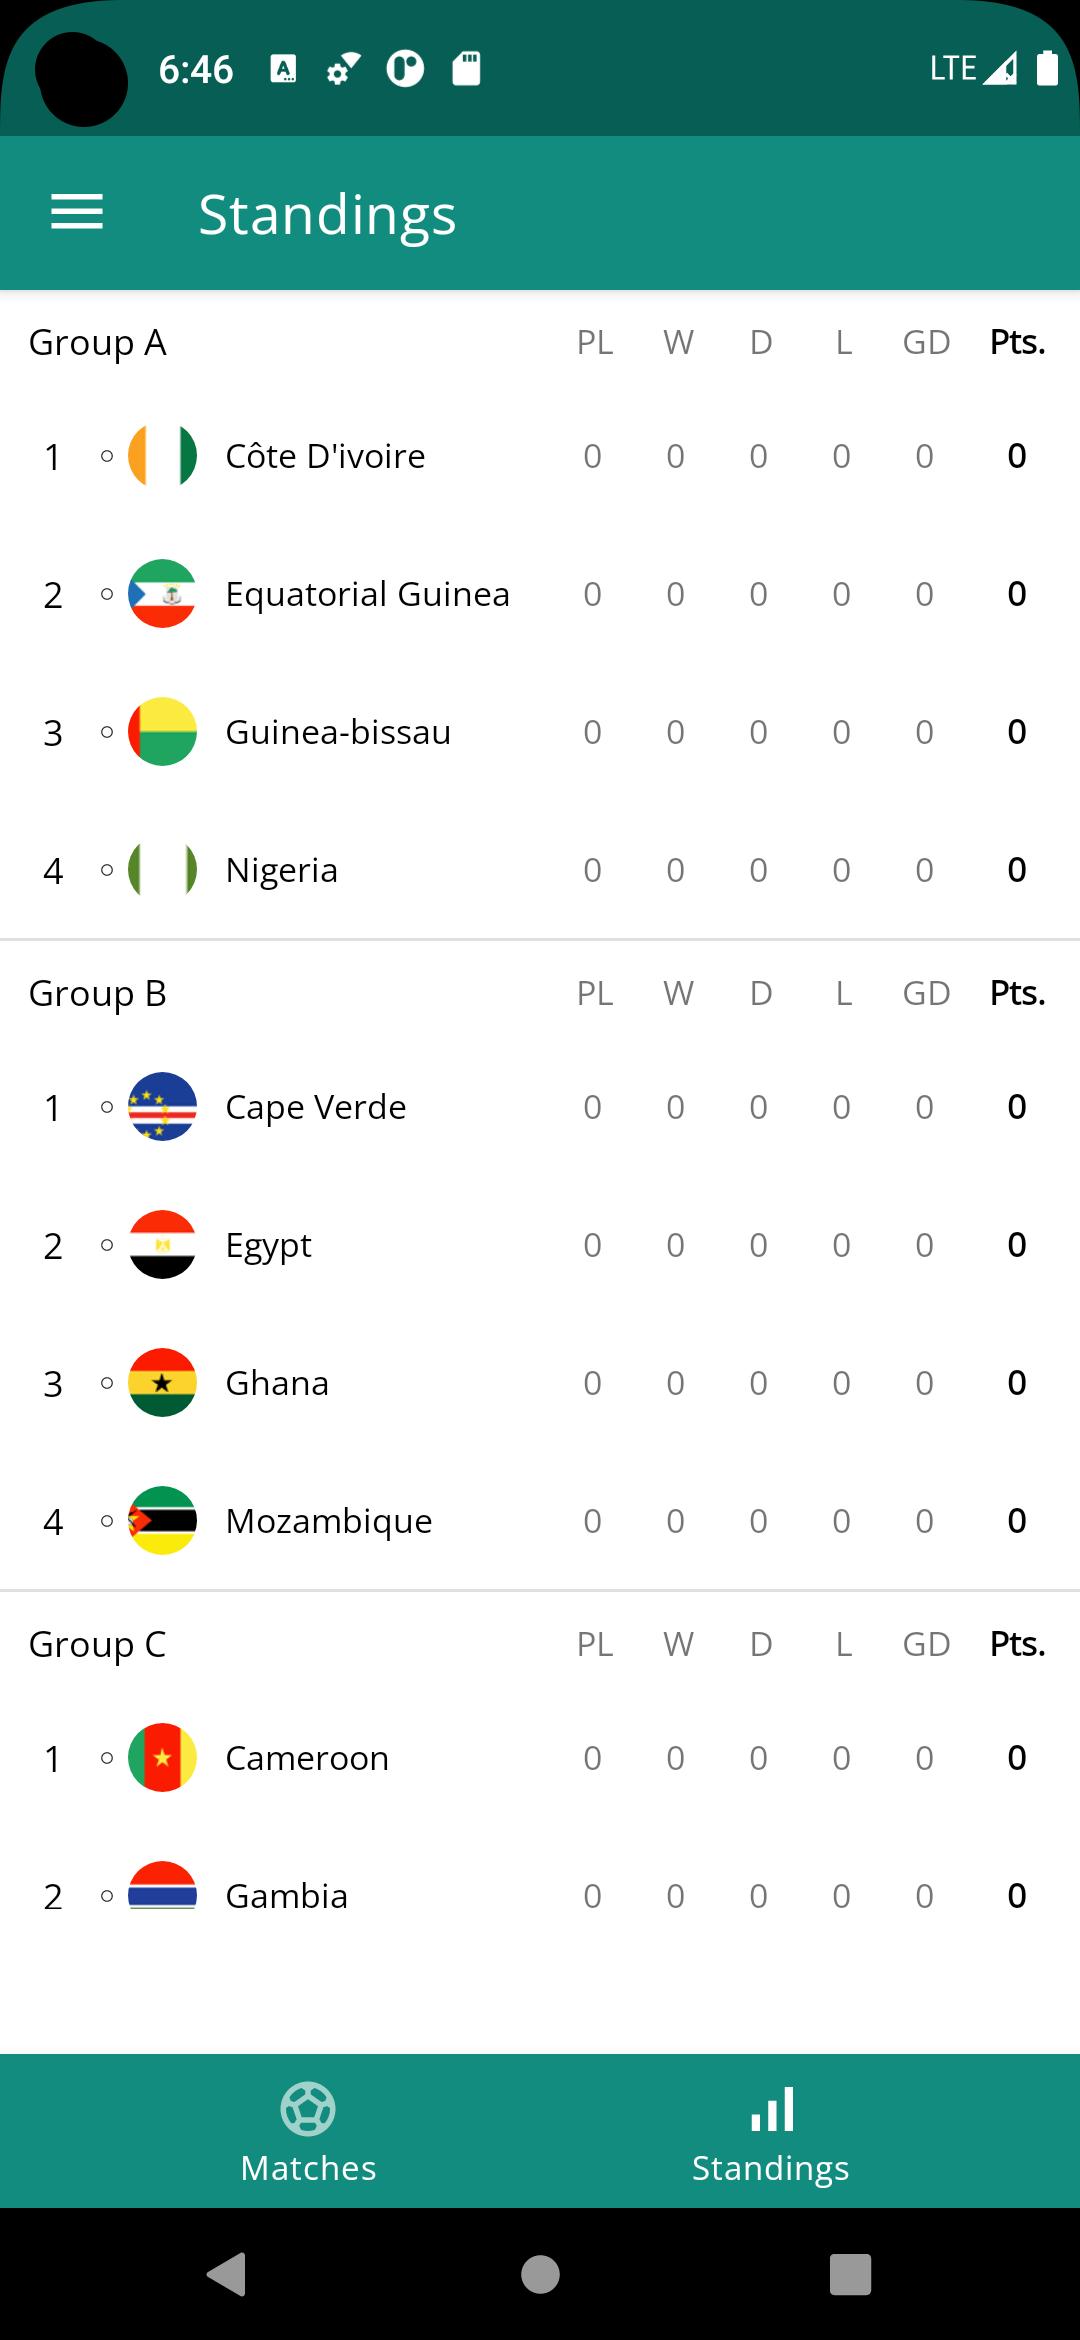The height and width of the screenshot is (2340, 1080).
Task: Tap the Group C Pts. column header
Action: pyautogui.click(x=1017, y=1644)
